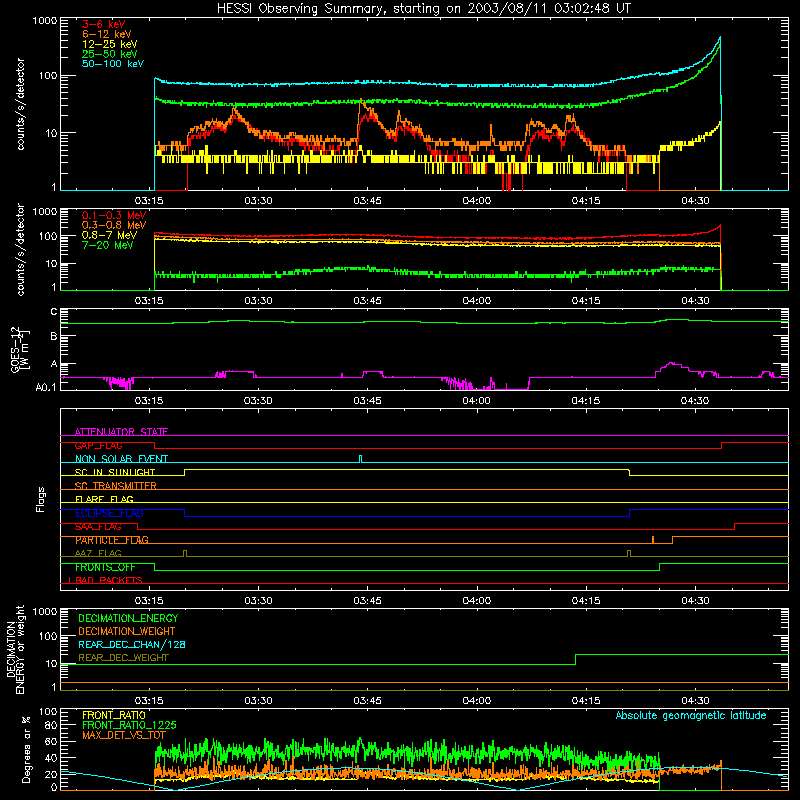This screenshot has height=800, width=800.
Task: Click the REAR_DEC_CHAN/128 legend entry
Action: (x=132, y=644)
